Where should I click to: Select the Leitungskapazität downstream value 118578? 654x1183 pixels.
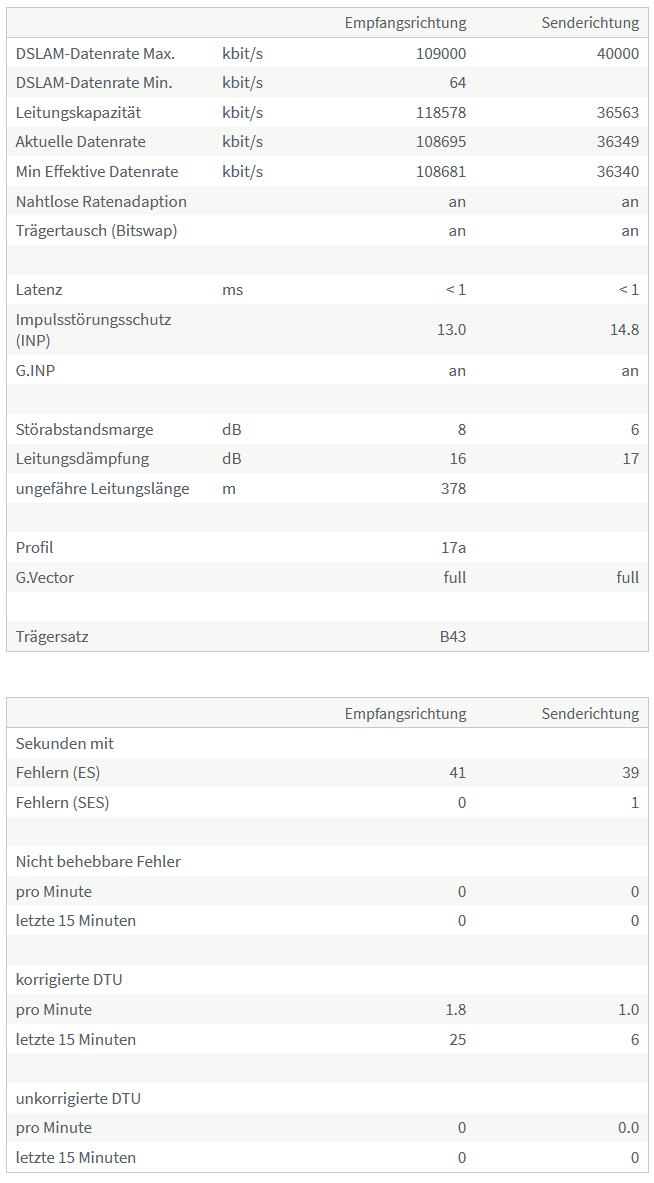441,112
